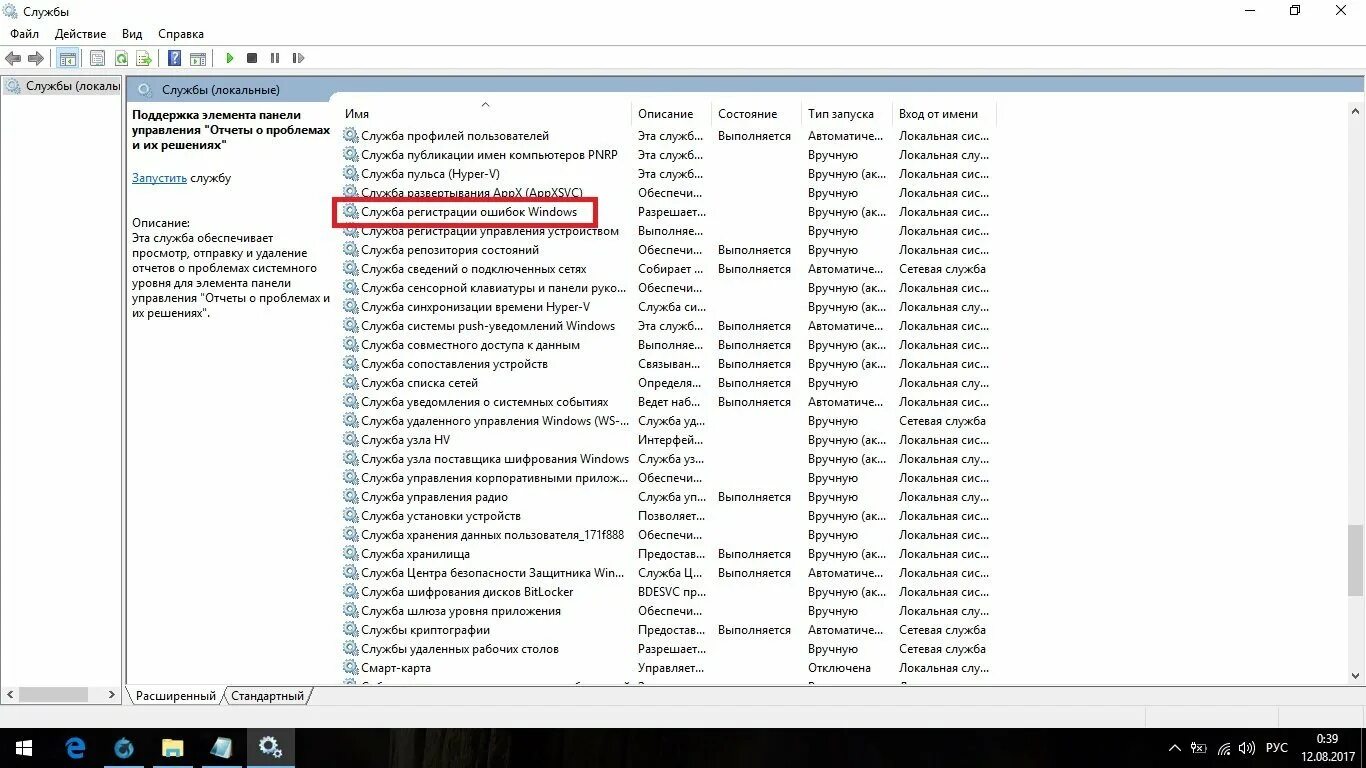The width and height of the screenshot is (1366, 768).
Task: Open the Файл menu
Action: click(24, 34)
